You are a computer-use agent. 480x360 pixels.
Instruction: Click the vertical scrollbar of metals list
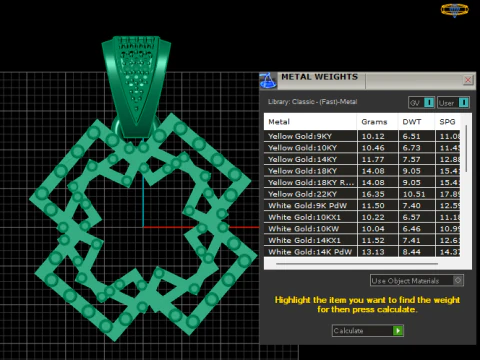(x=466, y=149)
